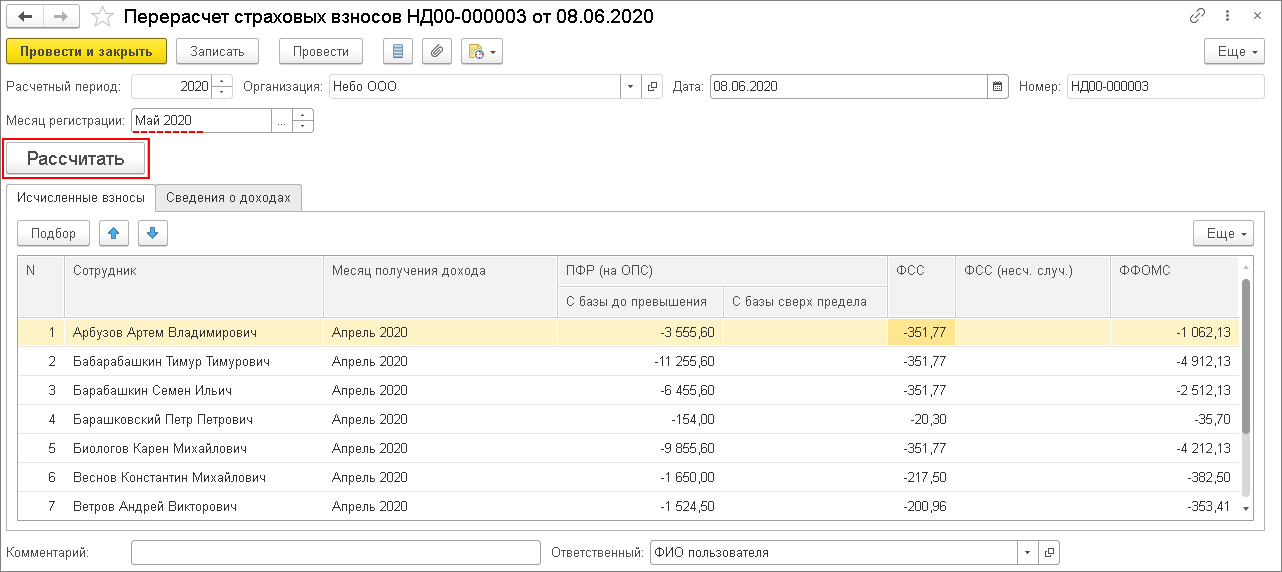This screenshot has width=1282, height=572.
Task: Open the document report list icon
Action: (x=400, y=52)
